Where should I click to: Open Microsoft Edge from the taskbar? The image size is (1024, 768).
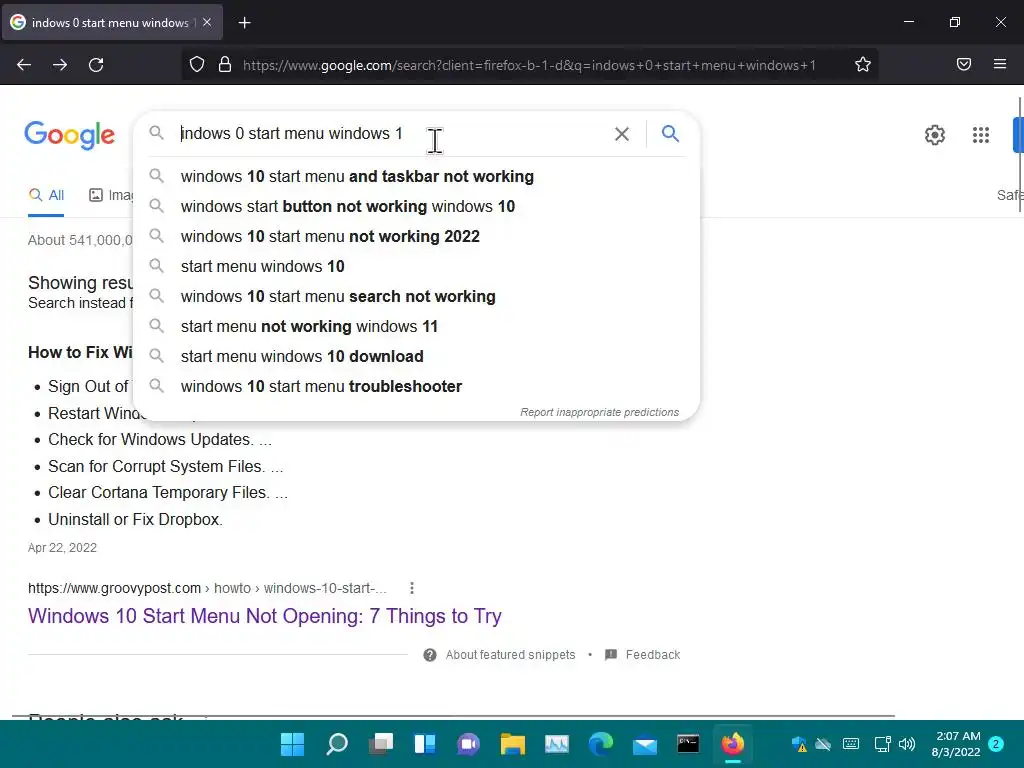(601, 744)
